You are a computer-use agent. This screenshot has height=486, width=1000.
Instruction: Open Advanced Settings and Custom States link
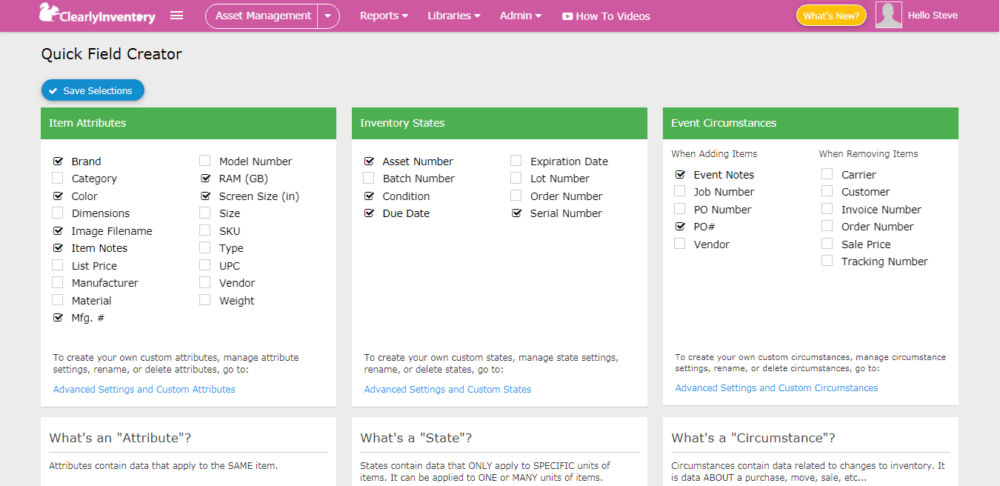point(448,389)
